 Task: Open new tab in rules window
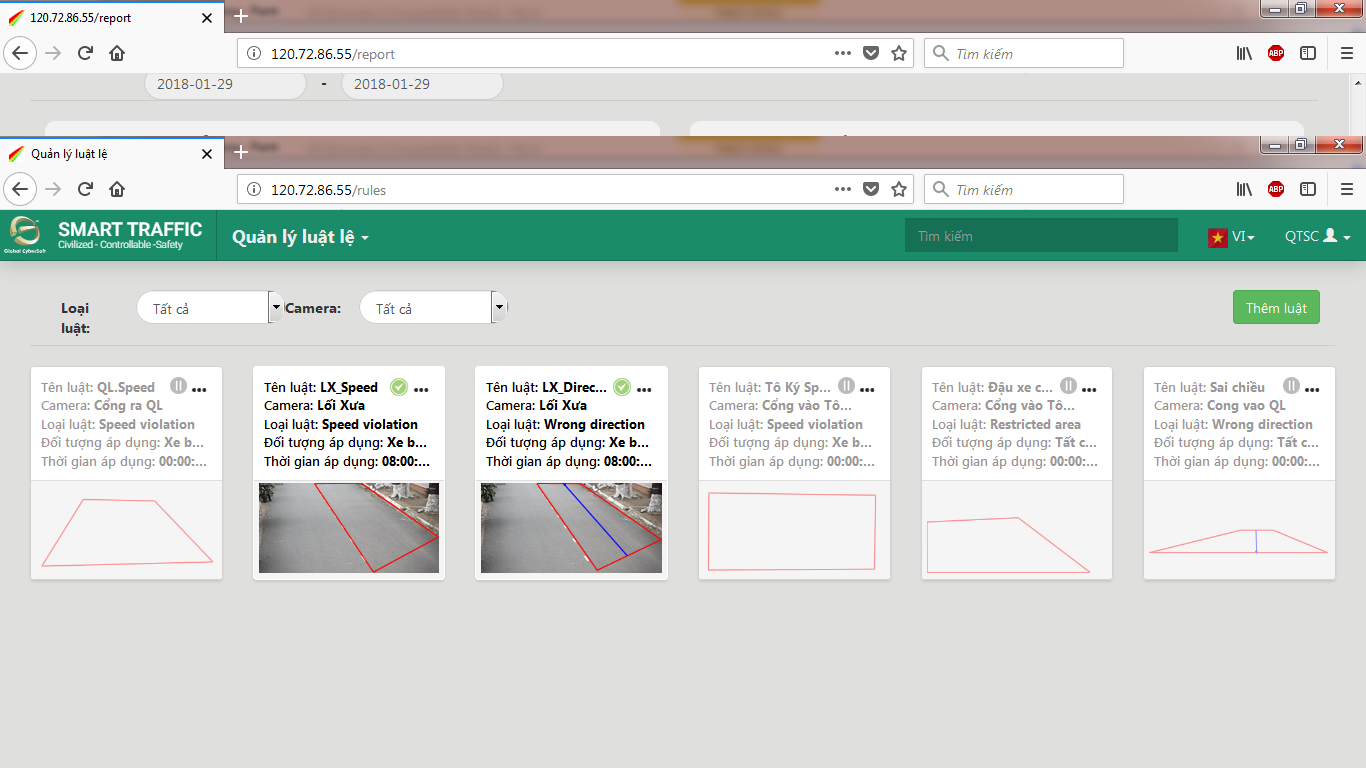pyautogui.click(x=240, y=153)
